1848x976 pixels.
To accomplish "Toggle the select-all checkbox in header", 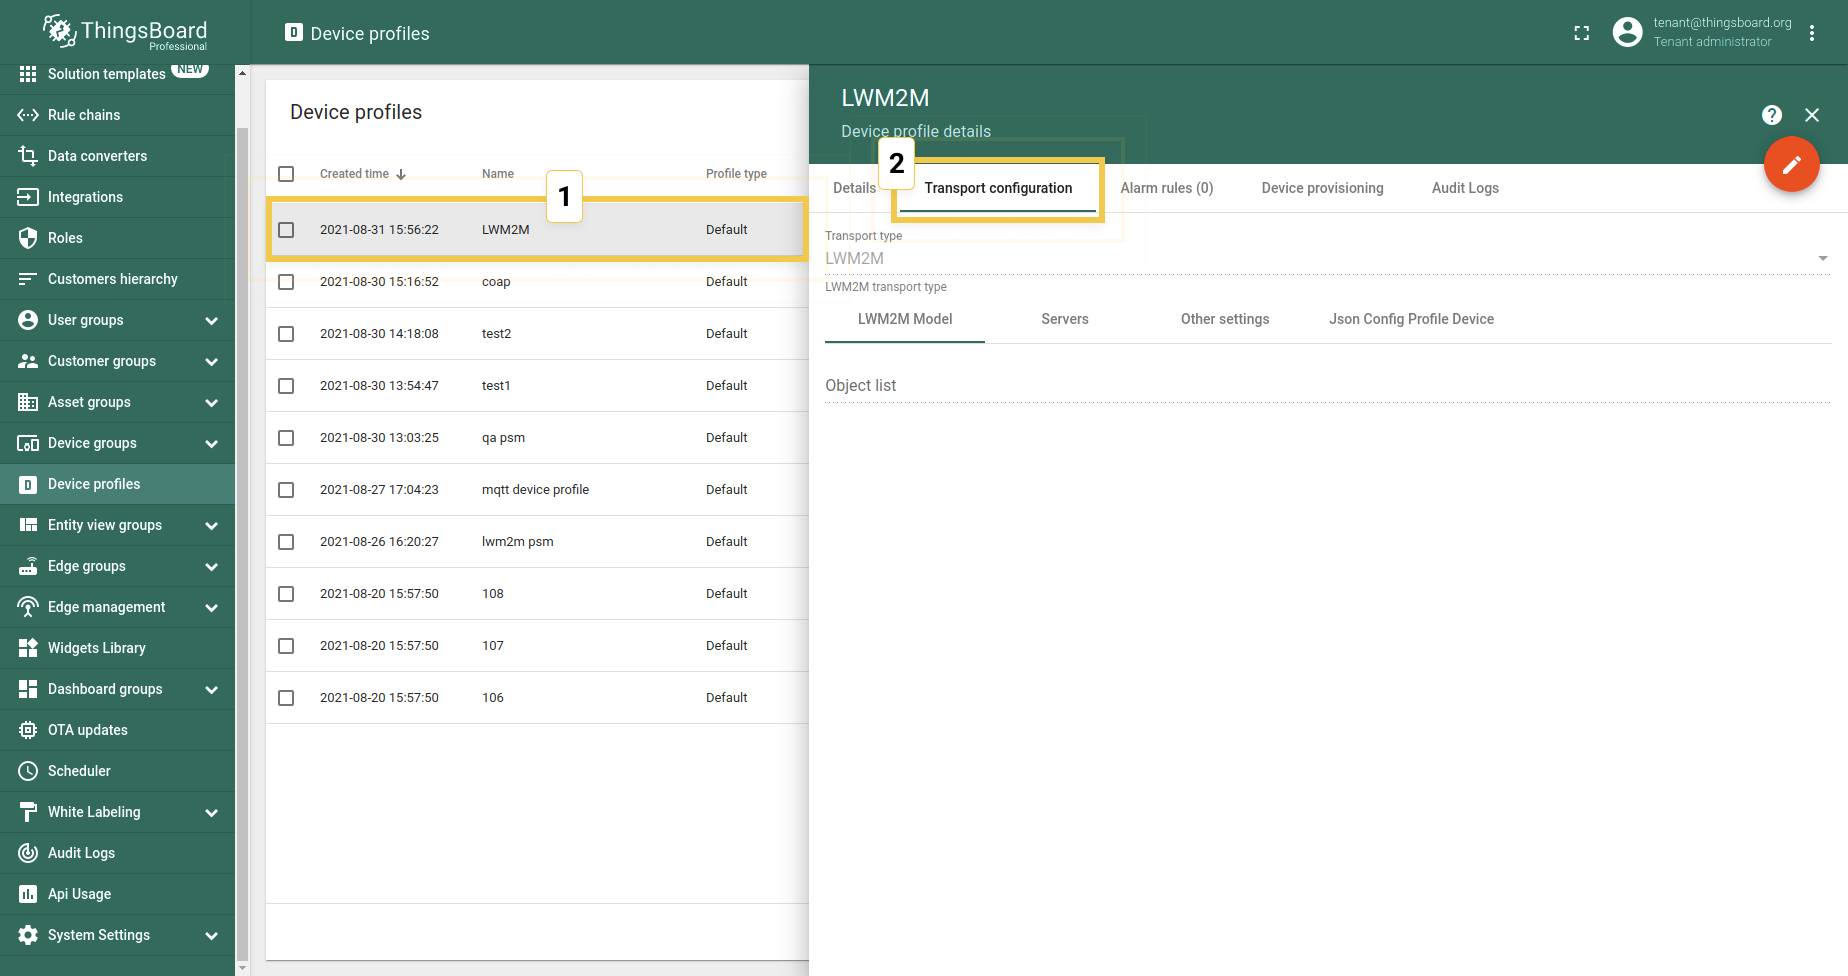I will click(286, 174).
